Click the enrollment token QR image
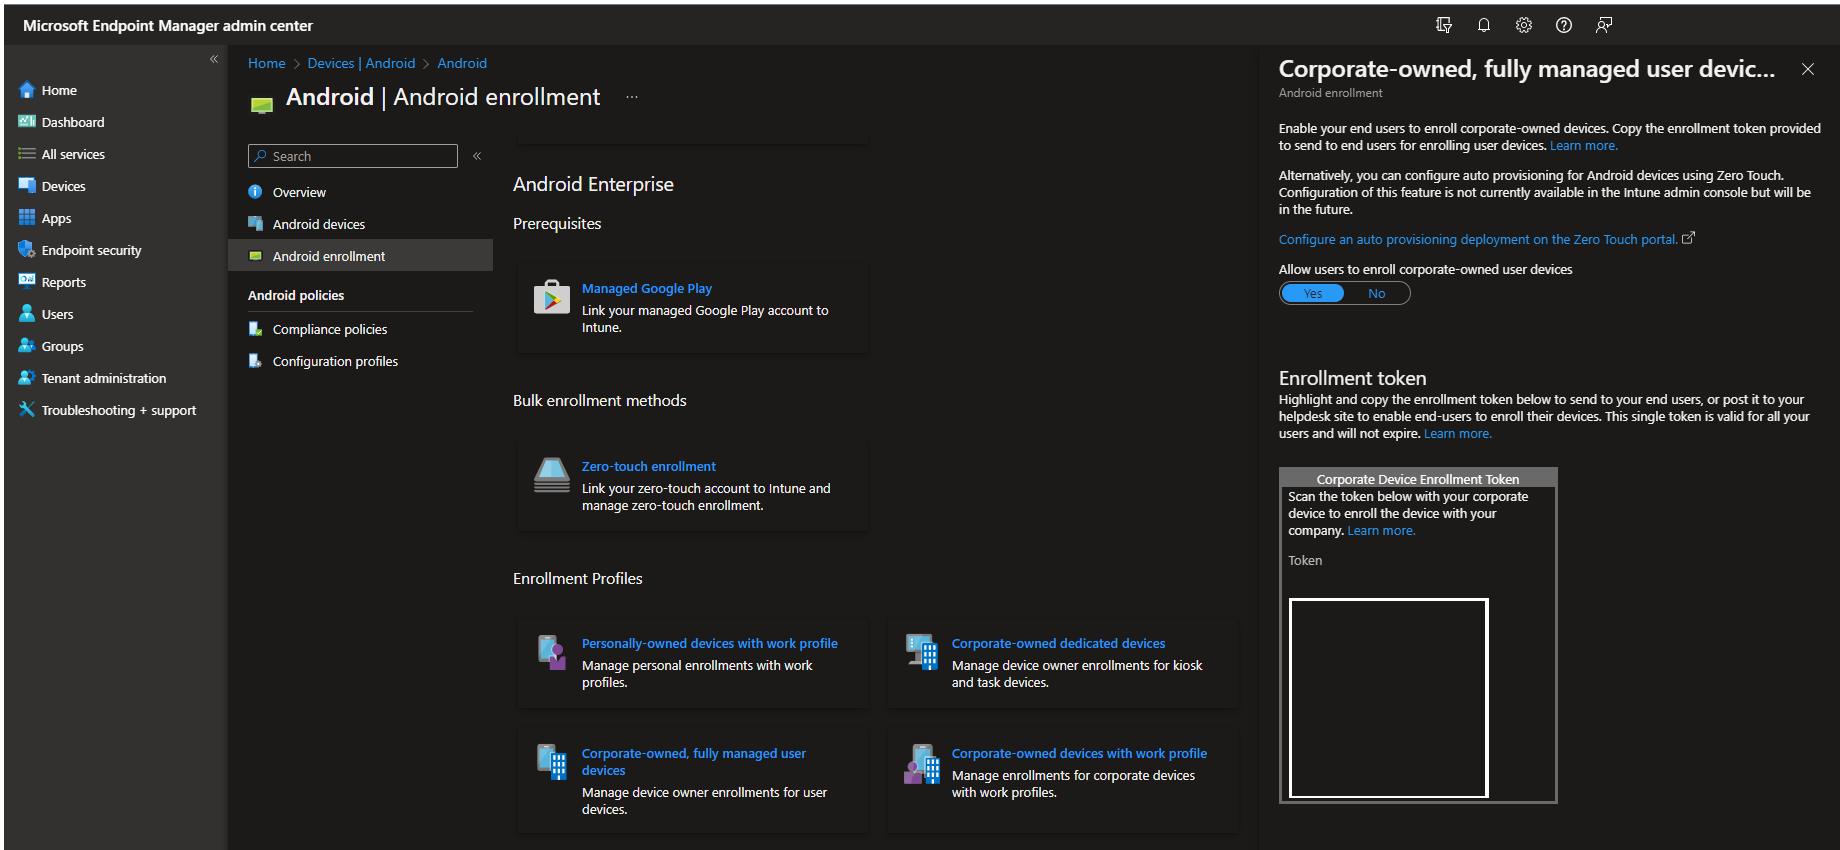Viewport: 1840px width, 850px height. tap(1388, 698)
